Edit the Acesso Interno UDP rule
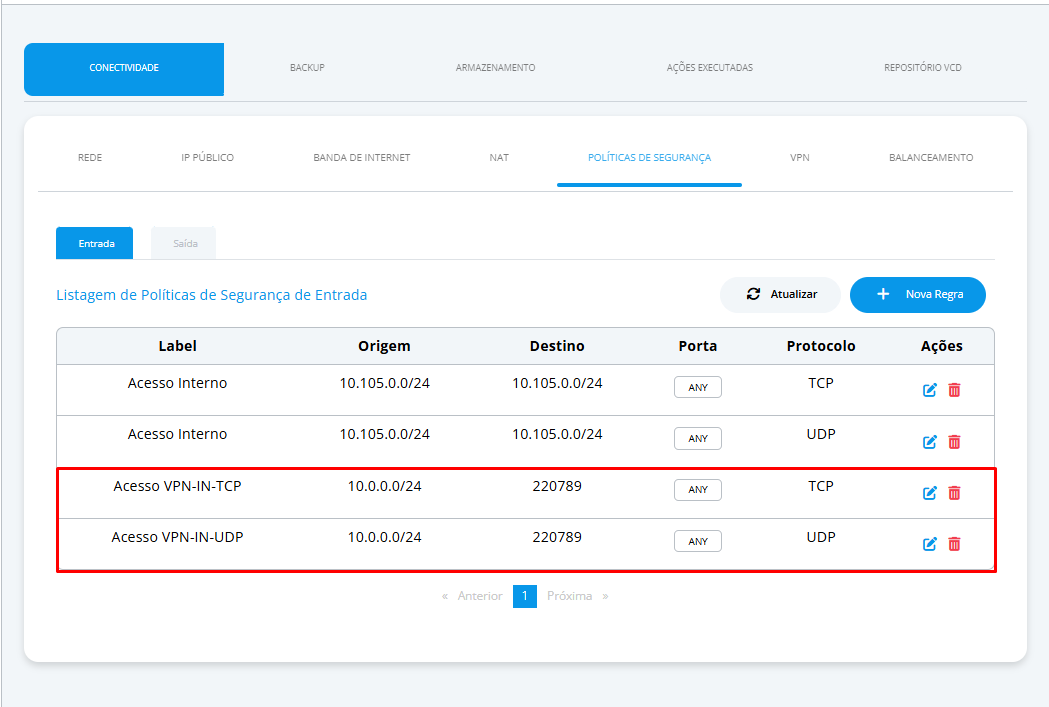This screenshot has height=707, width=1049. coord(929,441)
